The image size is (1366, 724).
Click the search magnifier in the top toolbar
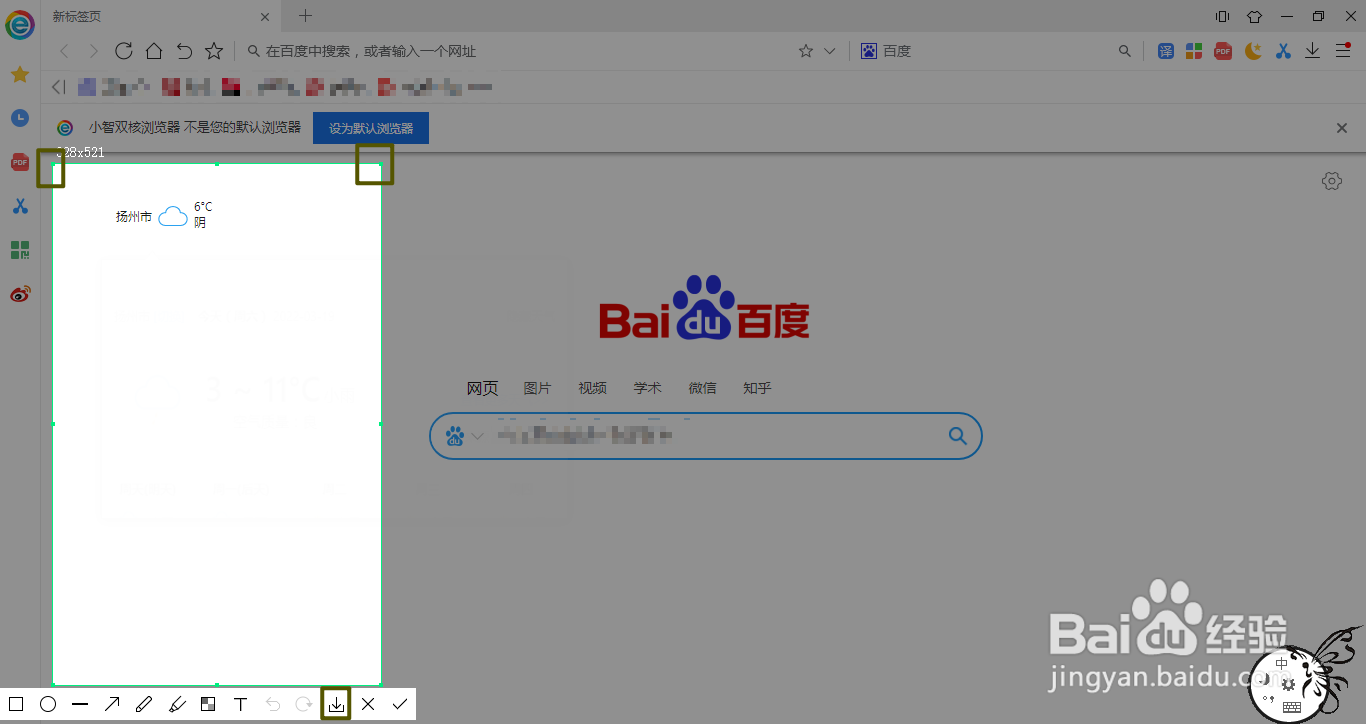coord(1125,51)
